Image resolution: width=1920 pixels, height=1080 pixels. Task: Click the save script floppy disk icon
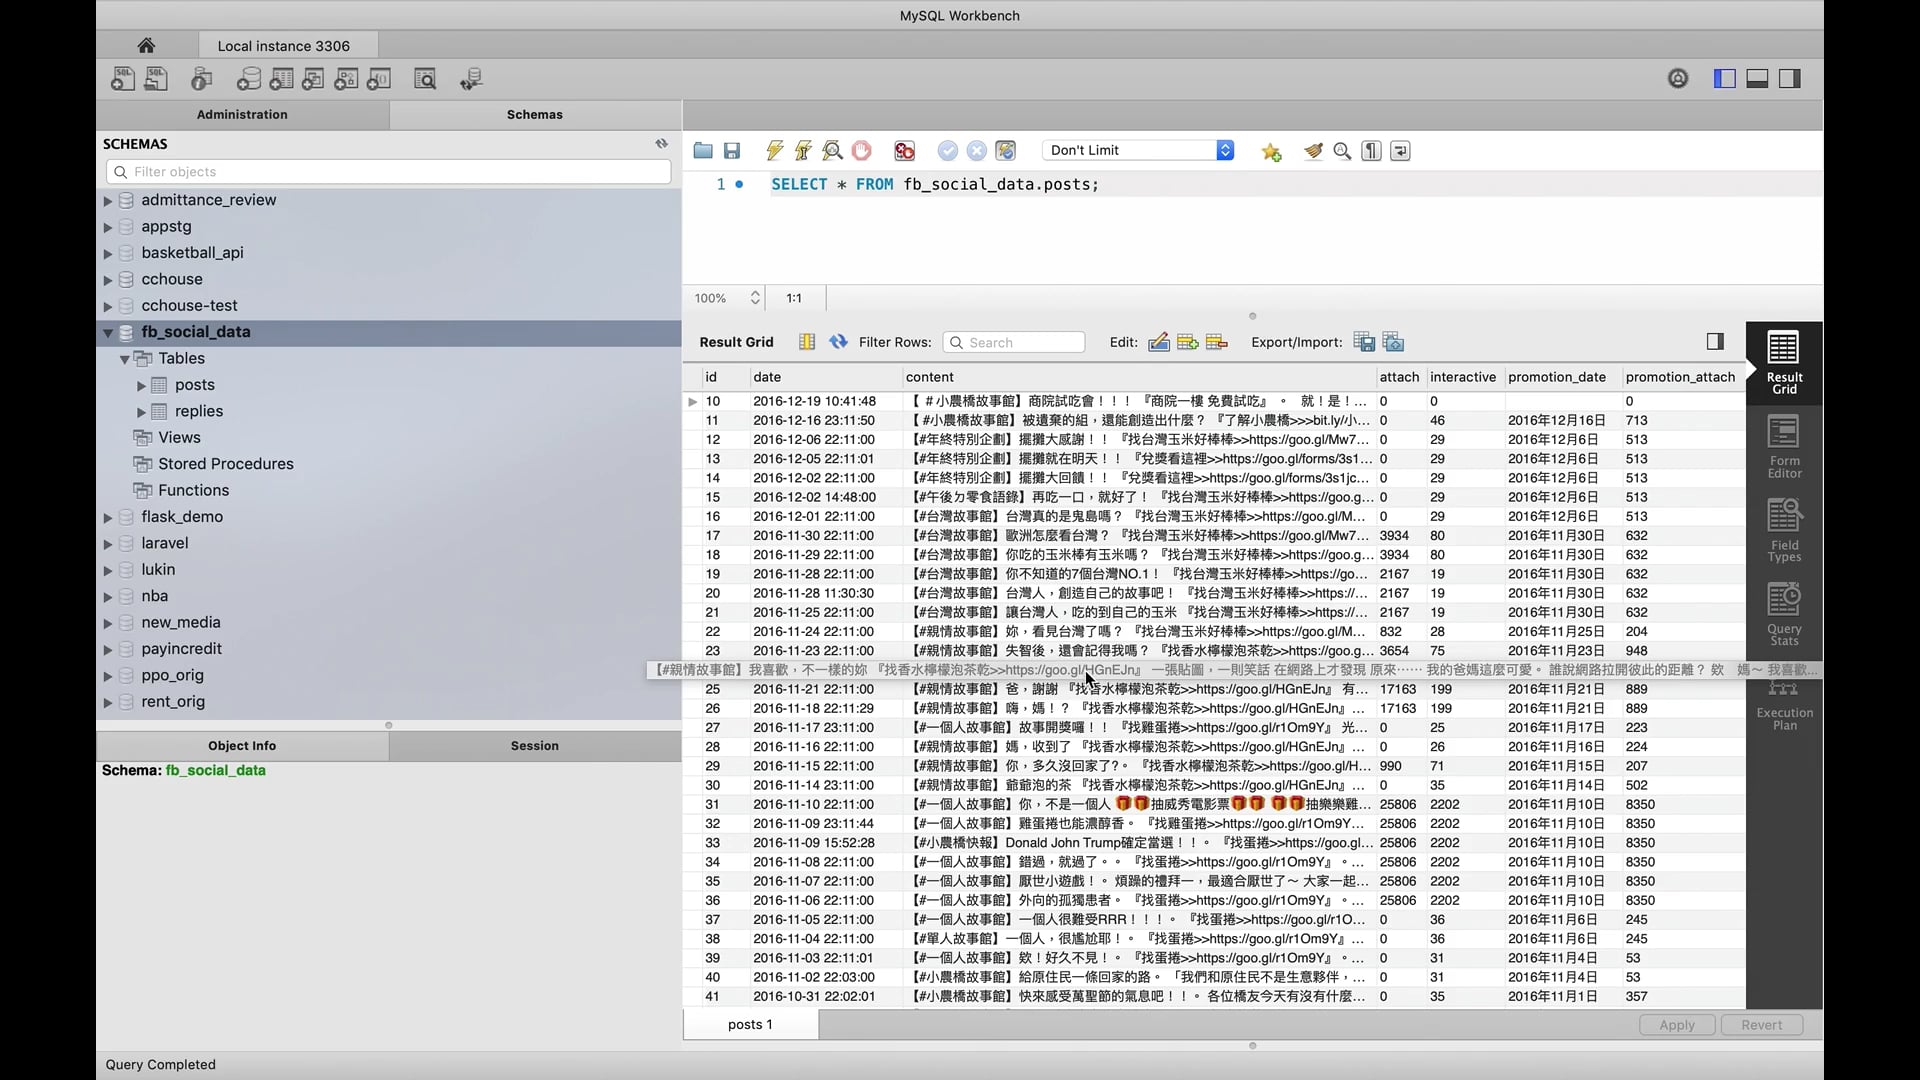732,151
